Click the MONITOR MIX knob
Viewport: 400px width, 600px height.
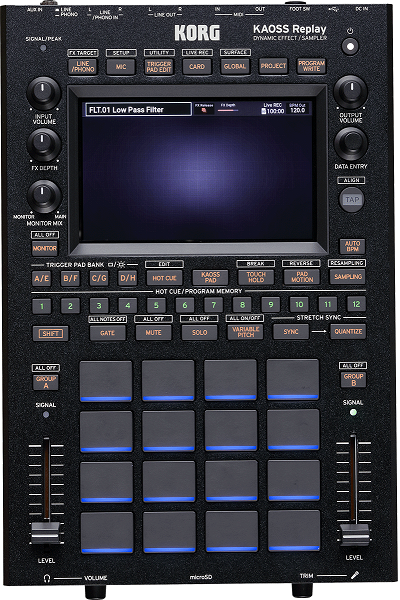pyautogui.click(x=44, y=196)
